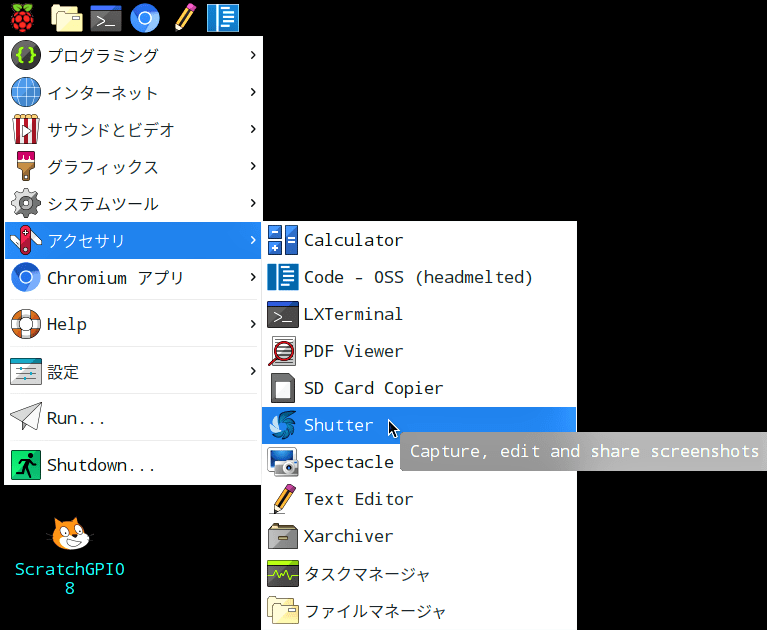The width and height of the screenshot is (767, 630).
Task: Click the Calculator icon
Action: (283, 240)
